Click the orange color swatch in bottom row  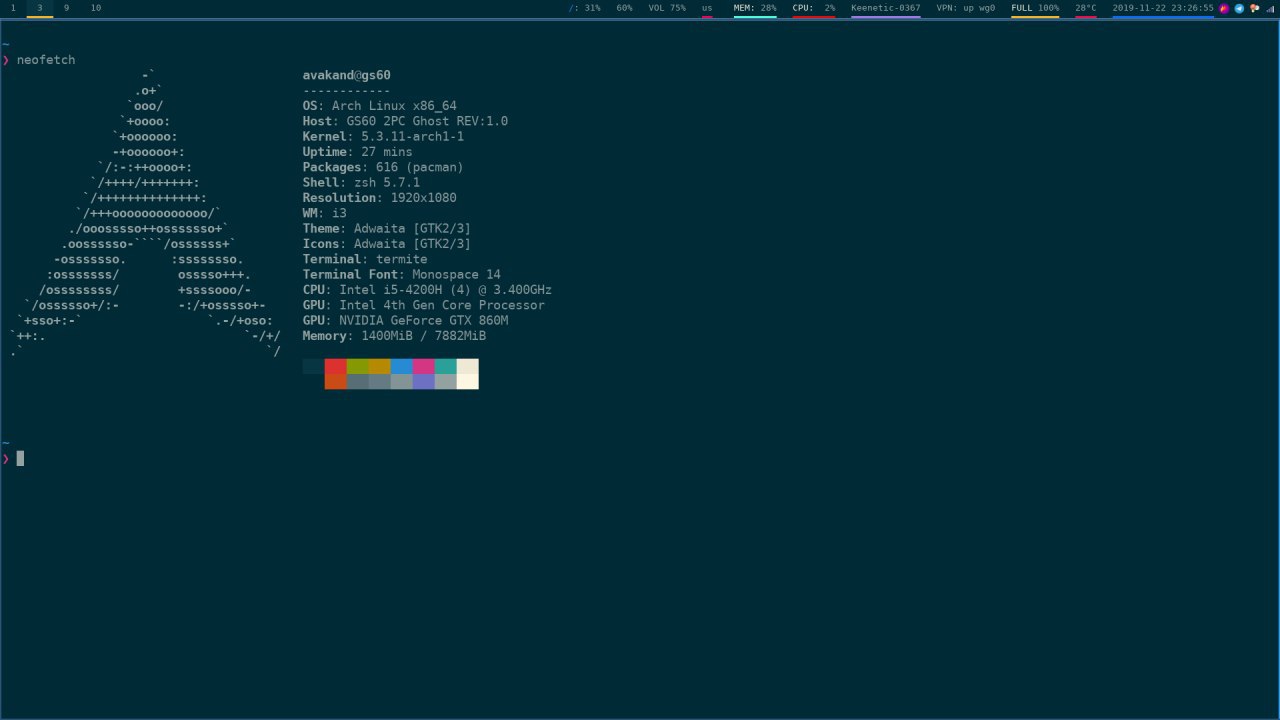[336, 381]
